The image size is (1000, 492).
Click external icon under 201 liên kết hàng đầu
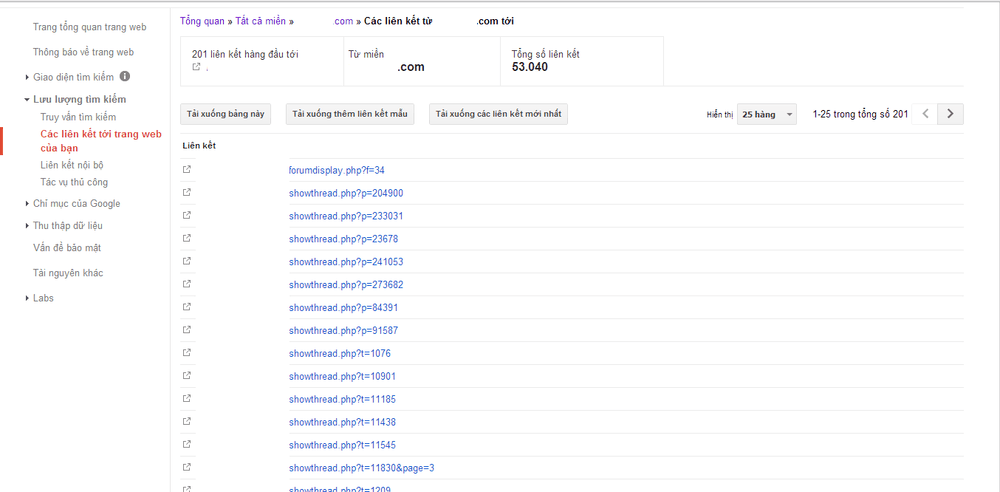tap(196, 68)
